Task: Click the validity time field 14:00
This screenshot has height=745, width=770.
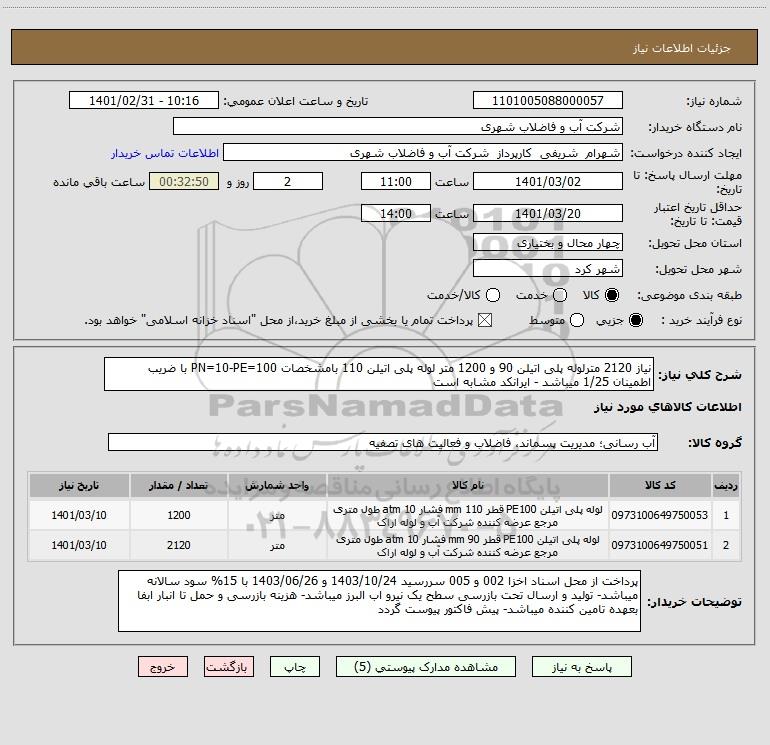Action: coord(396,213)
